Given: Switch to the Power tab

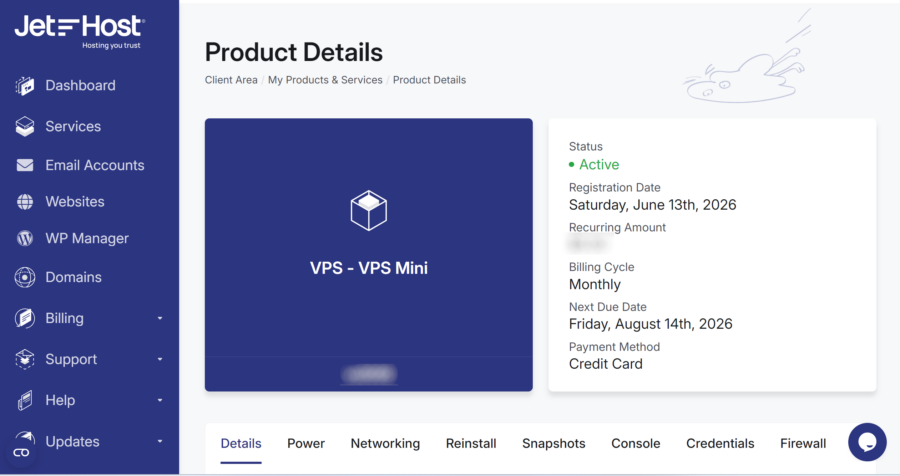Looking at the screenshot, I should tap(306, 444).
